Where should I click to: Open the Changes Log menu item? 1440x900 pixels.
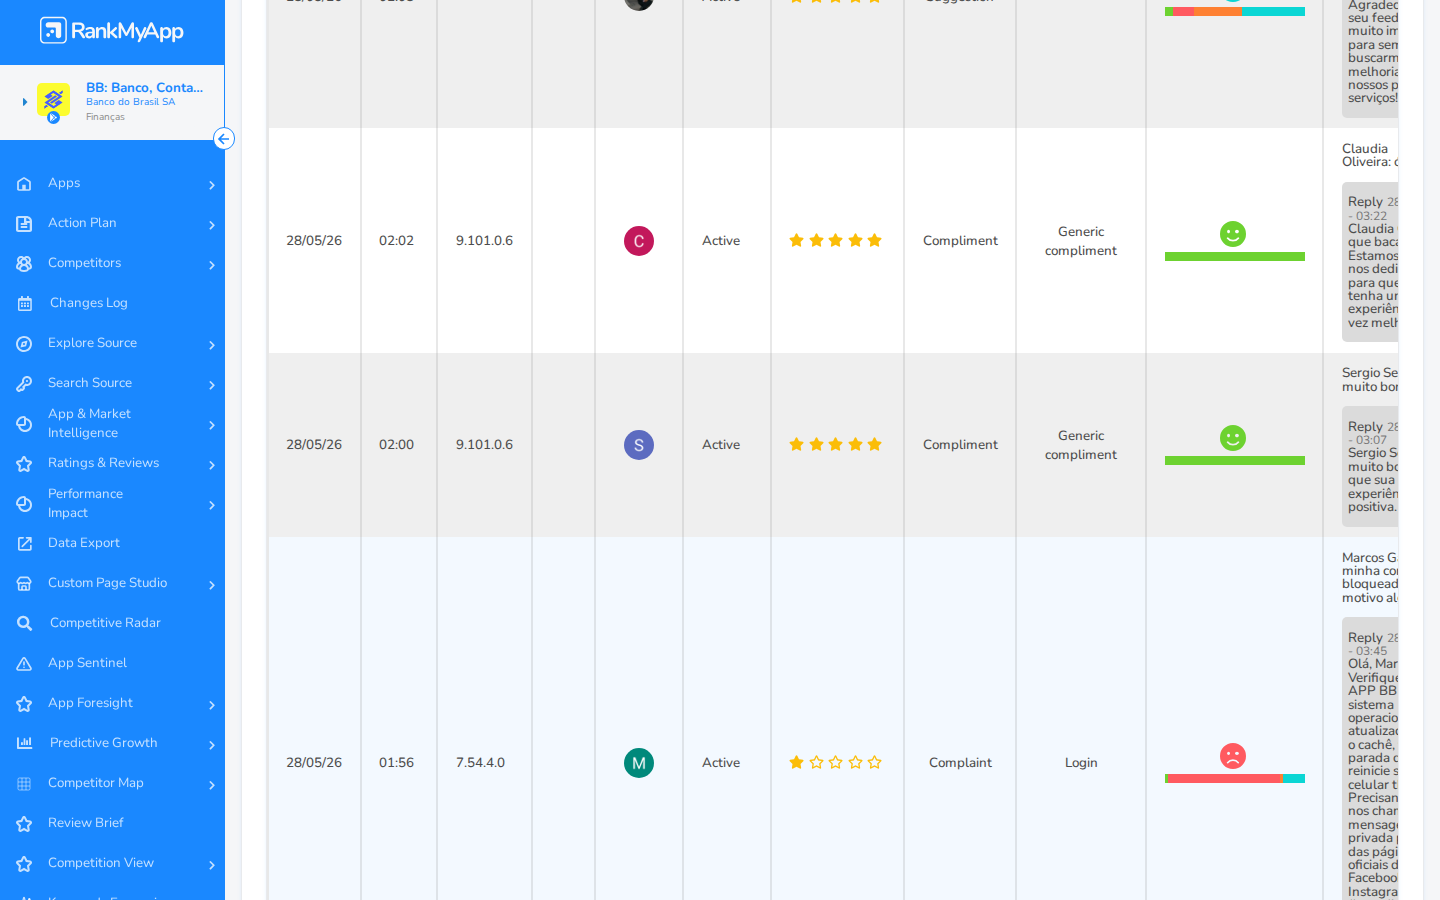(x=89, y=303)
